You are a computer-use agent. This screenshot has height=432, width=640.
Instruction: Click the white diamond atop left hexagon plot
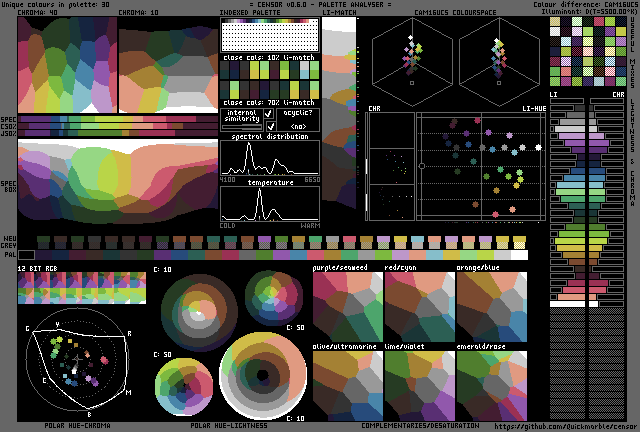pyautogui.click(x=411, y=38)
